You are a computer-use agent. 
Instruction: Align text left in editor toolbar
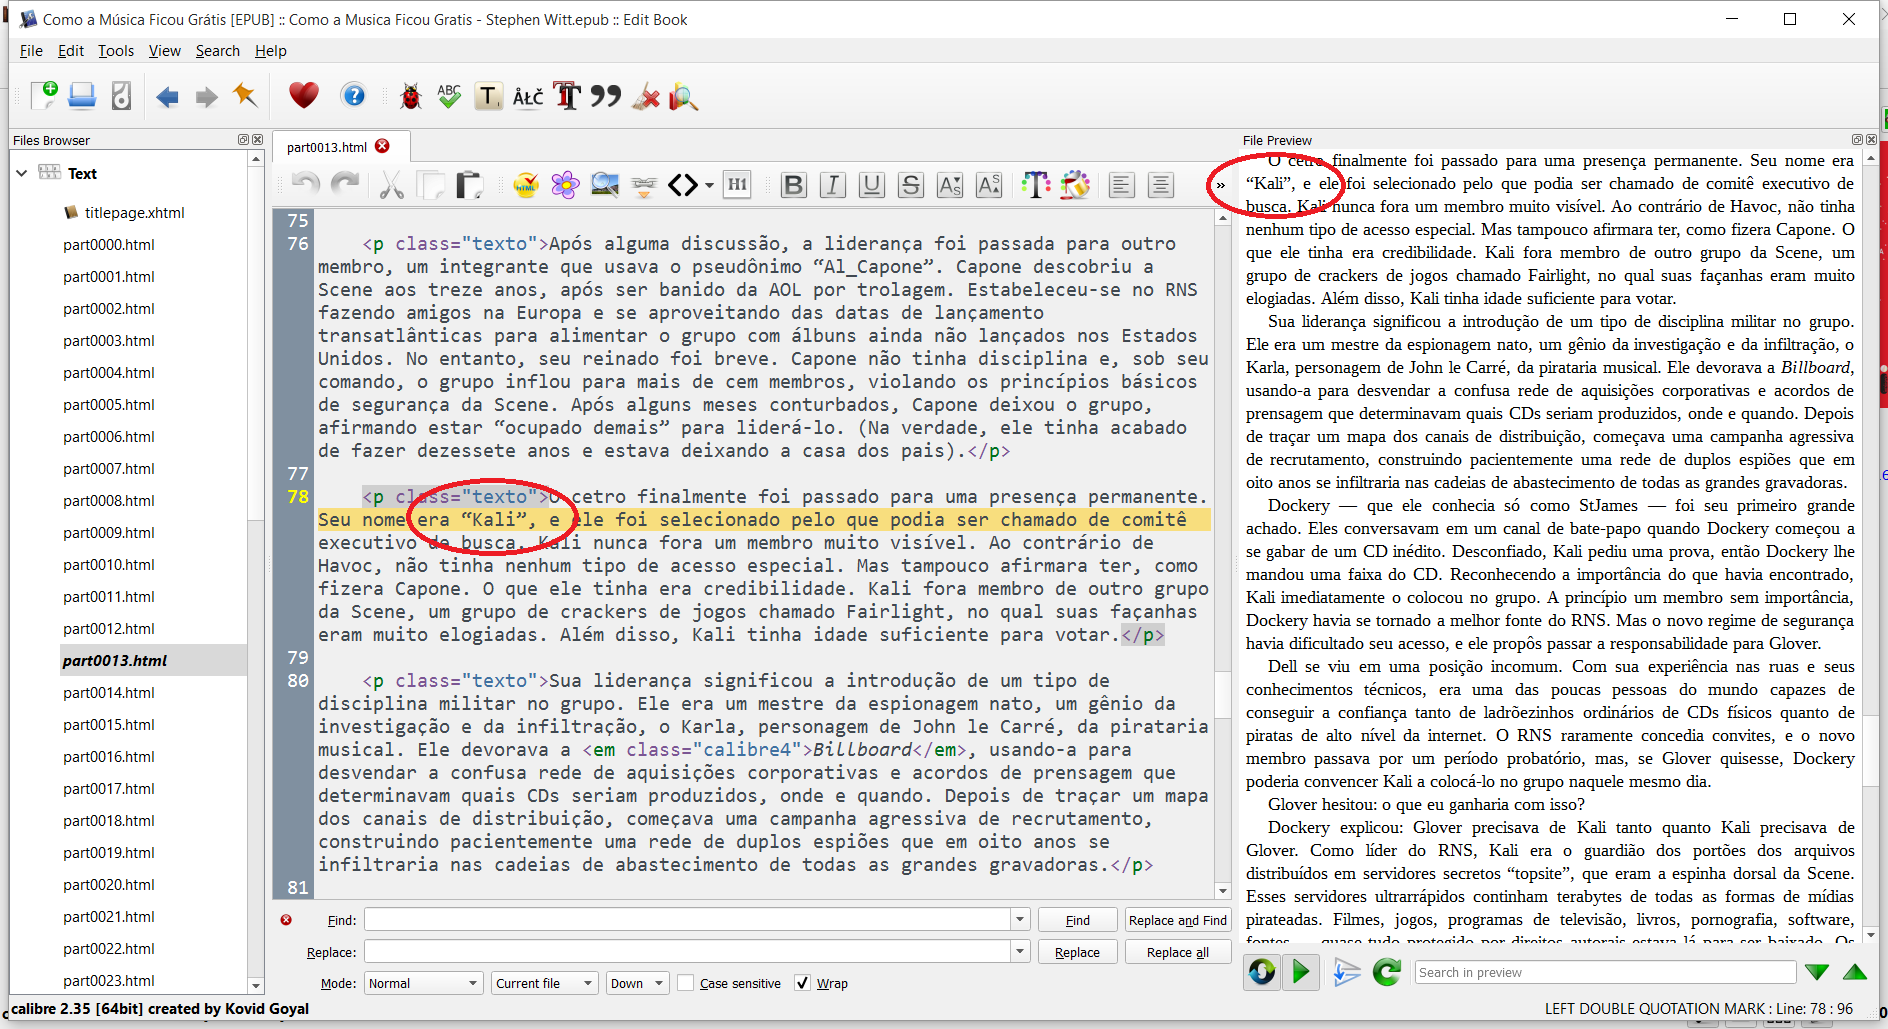[1122, 185]
